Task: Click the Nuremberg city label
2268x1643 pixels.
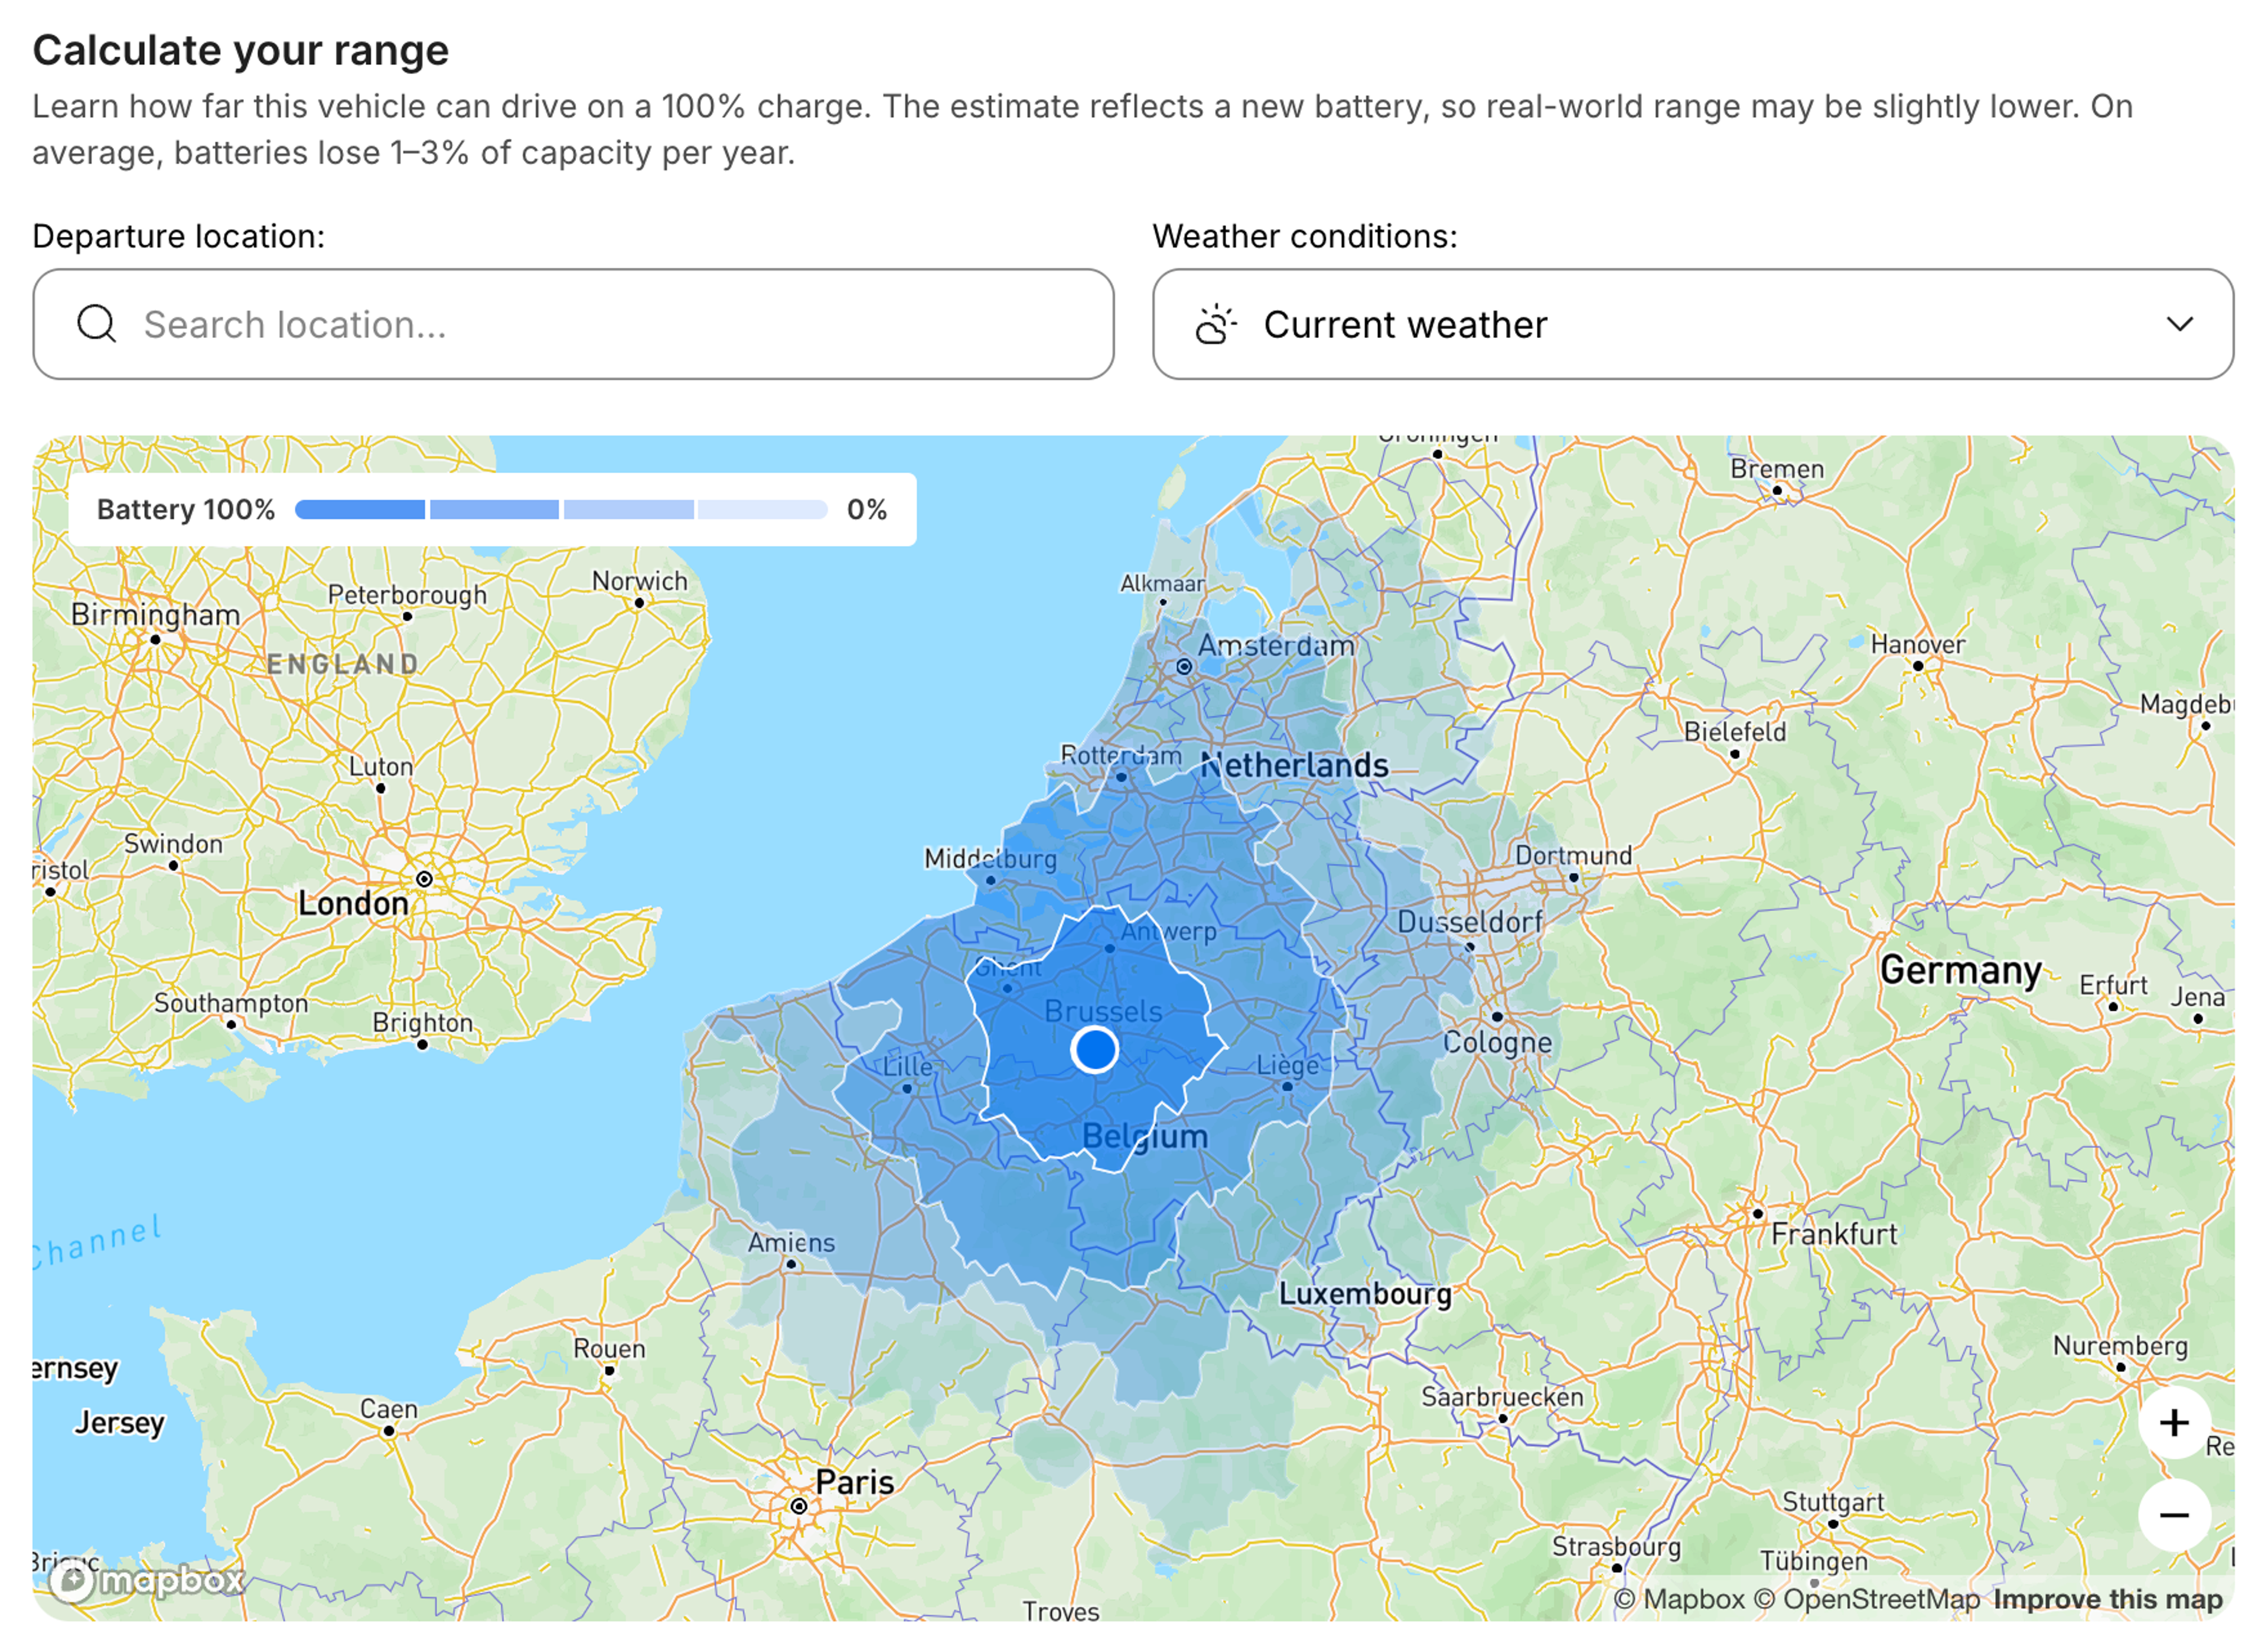Action: click(2120, 1346)
